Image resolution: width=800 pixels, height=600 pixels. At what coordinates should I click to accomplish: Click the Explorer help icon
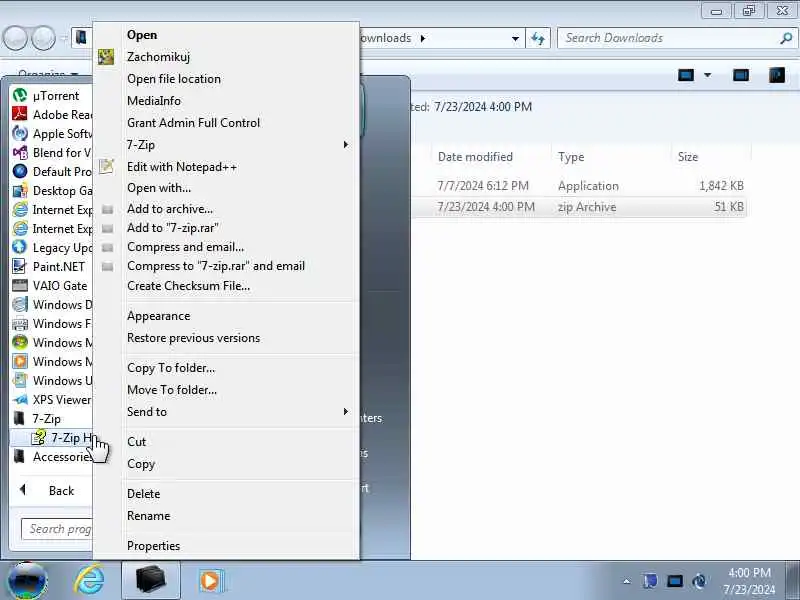[x=777, y=76]
